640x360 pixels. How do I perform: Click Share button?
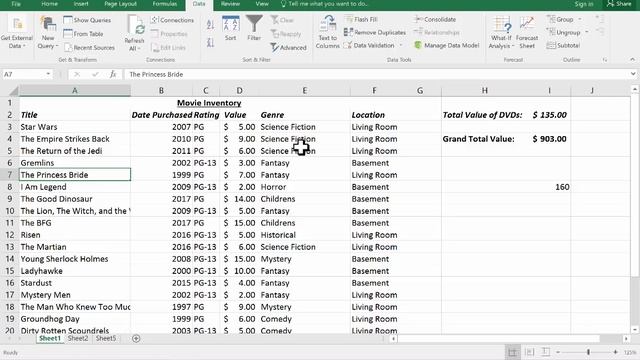coord(619,4)
